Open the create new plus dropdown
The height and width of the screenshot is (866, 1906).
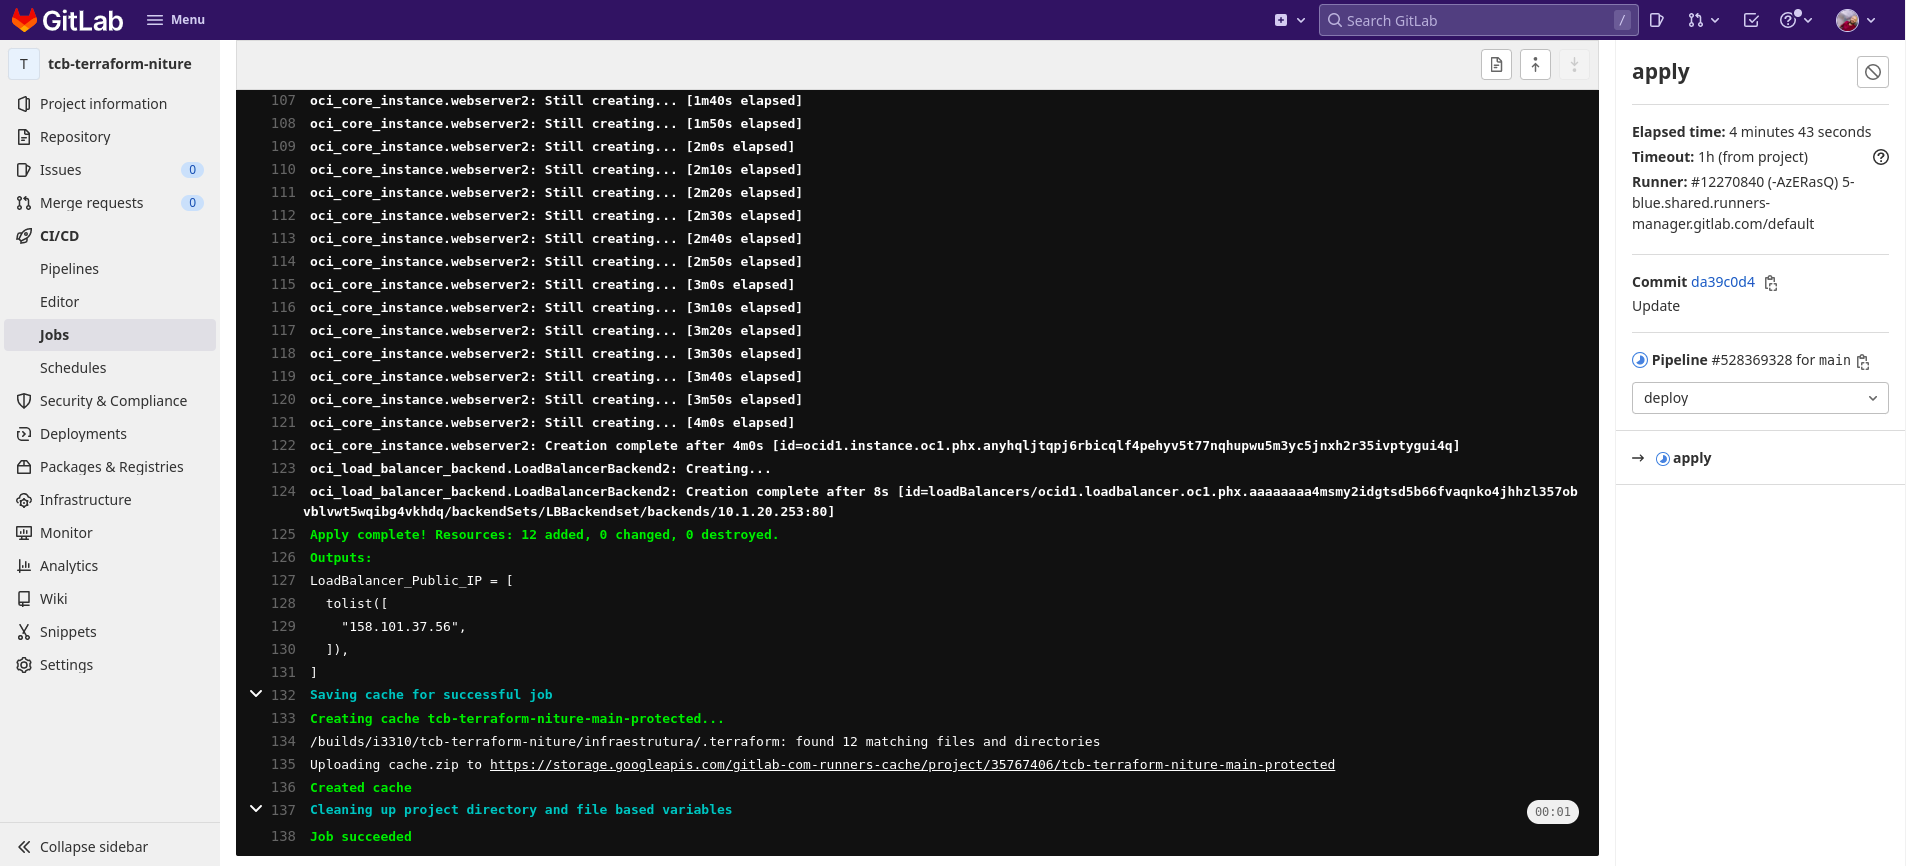(1290, 20)
